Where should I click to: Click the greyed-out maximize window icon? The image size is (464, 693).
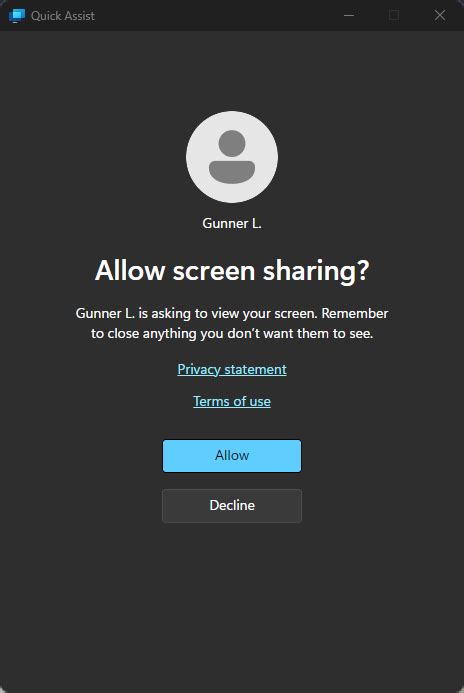394,15
